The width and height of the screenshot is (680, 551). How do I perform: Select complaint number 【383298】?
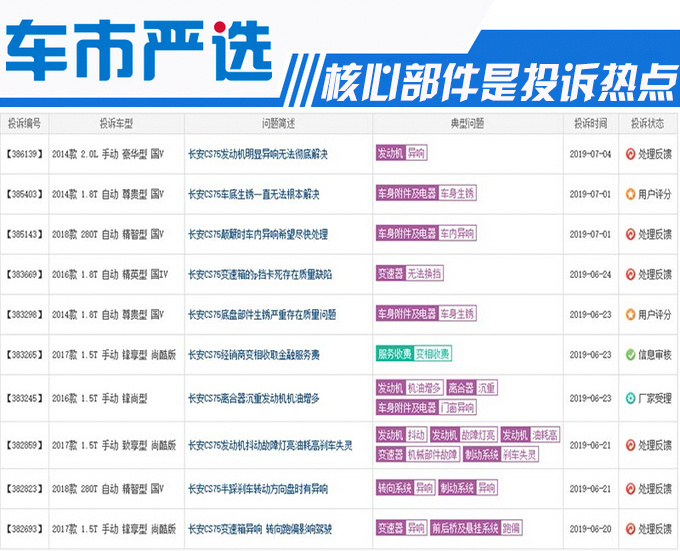click(24, 315)
